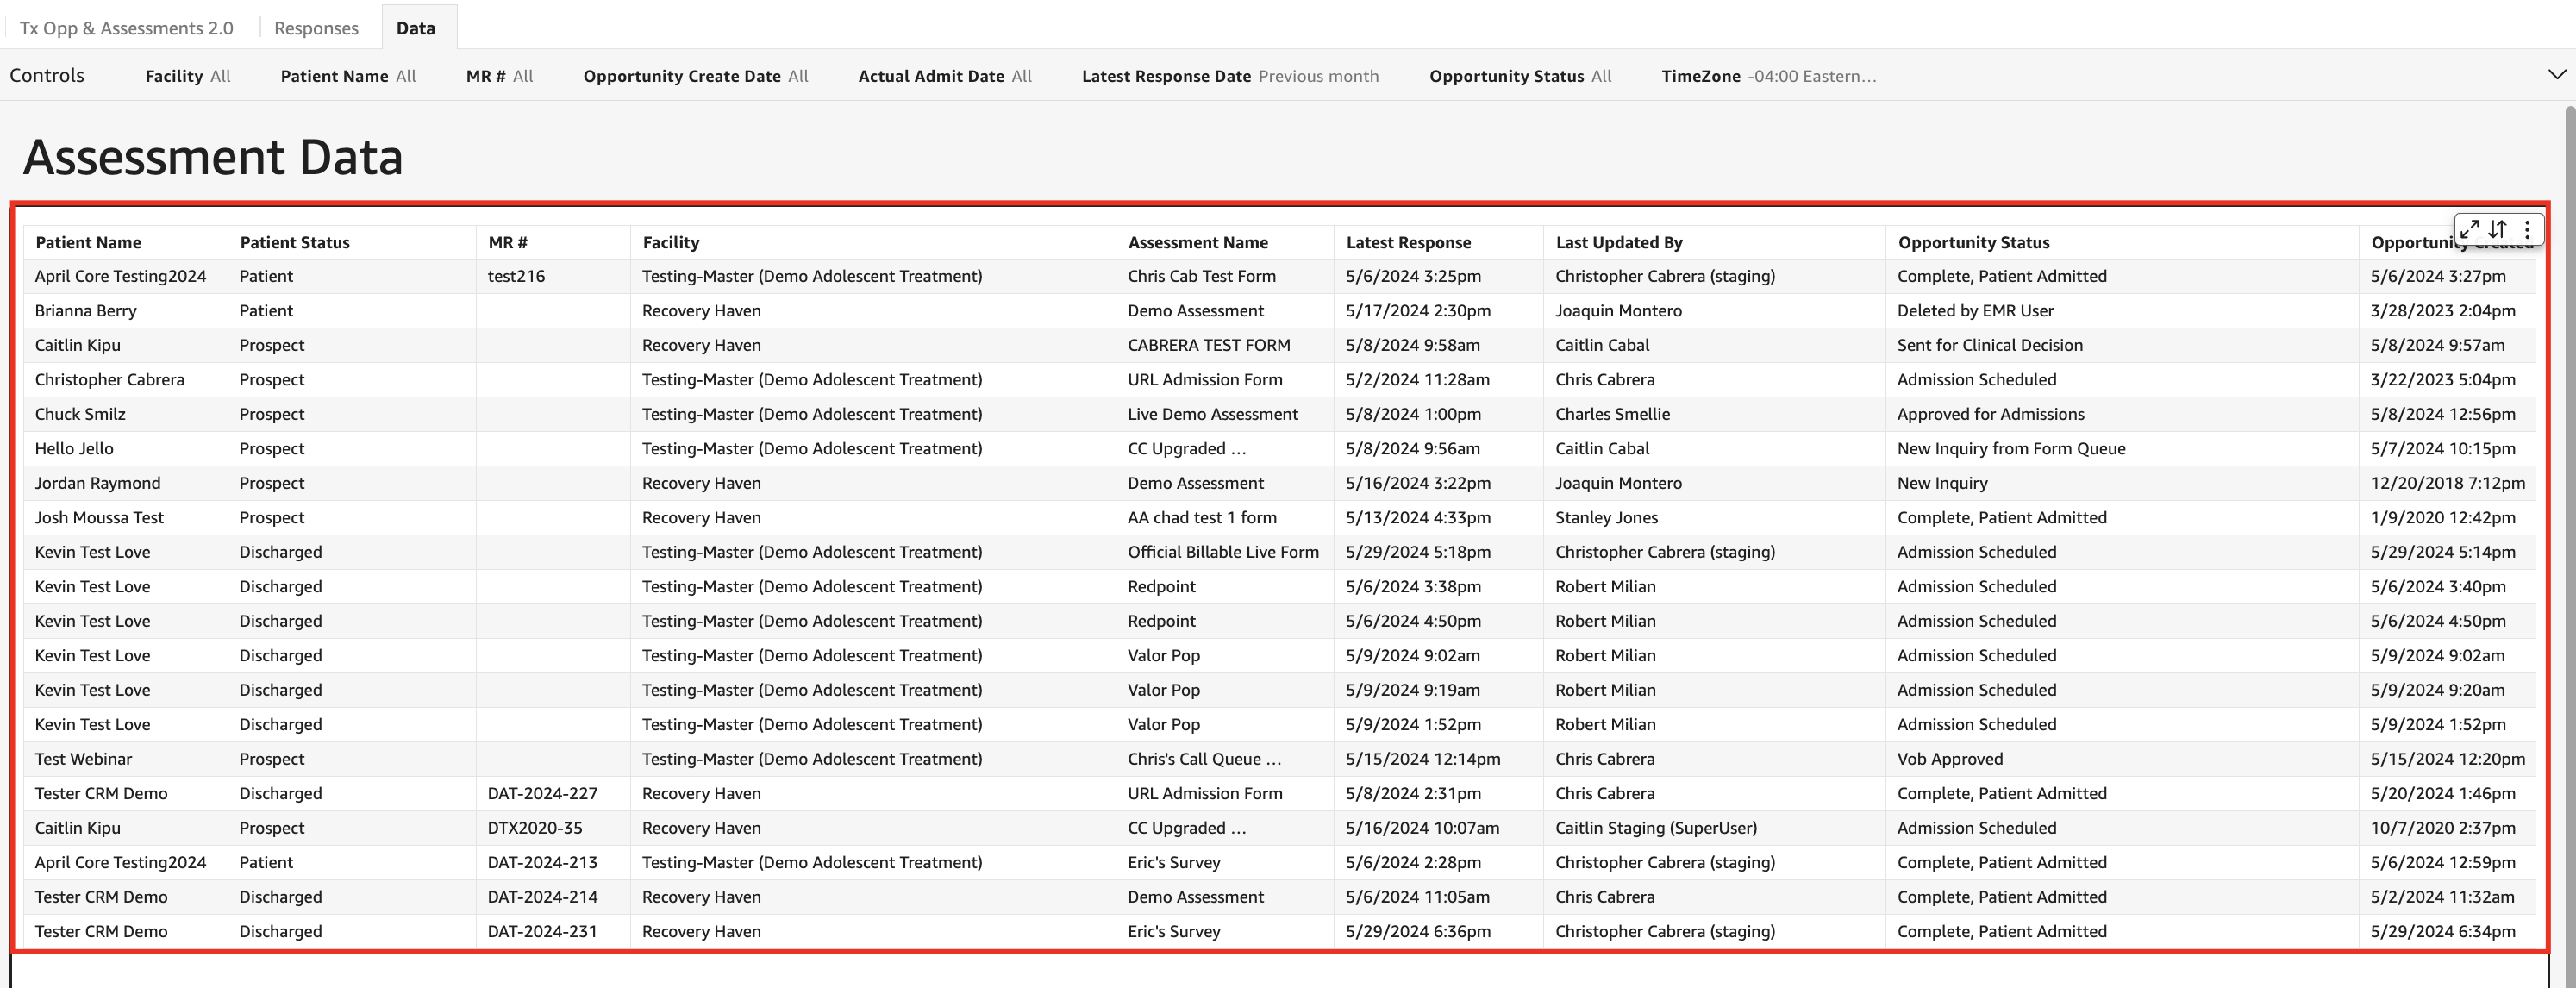Screen dimensions: 2576x988
Task: Click the Latest Response column header
Action: click(1408, 242)
